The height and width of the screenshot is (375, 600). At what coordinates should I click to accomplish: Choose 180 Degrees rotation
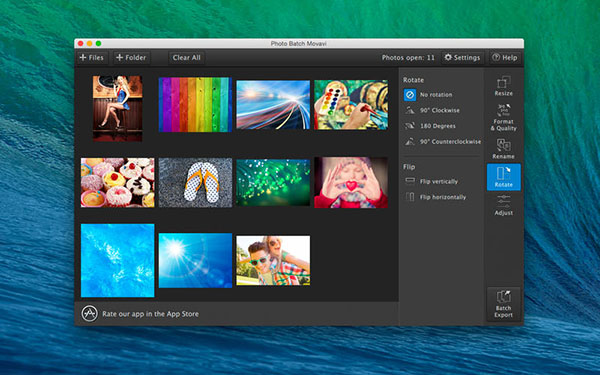click(x=430, y=126)
